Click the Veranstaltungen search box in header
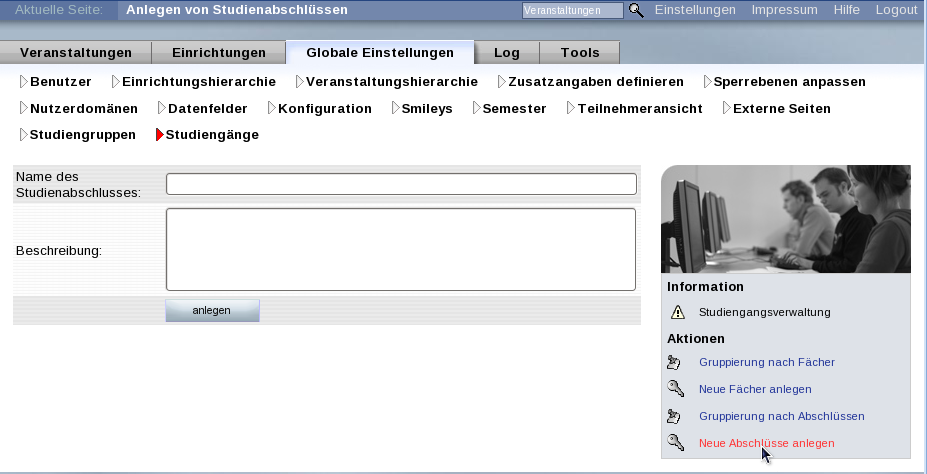 (x=572, y=10)
